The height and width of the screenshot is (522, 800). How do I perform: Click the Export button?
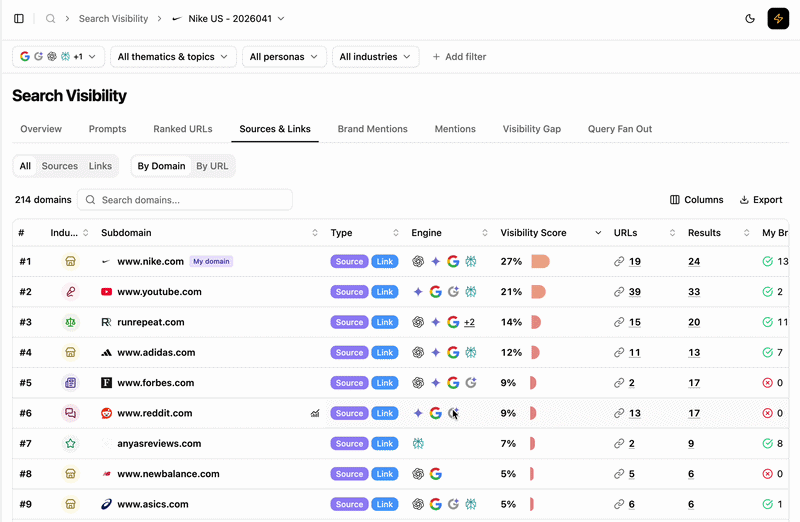coord(761,200)
